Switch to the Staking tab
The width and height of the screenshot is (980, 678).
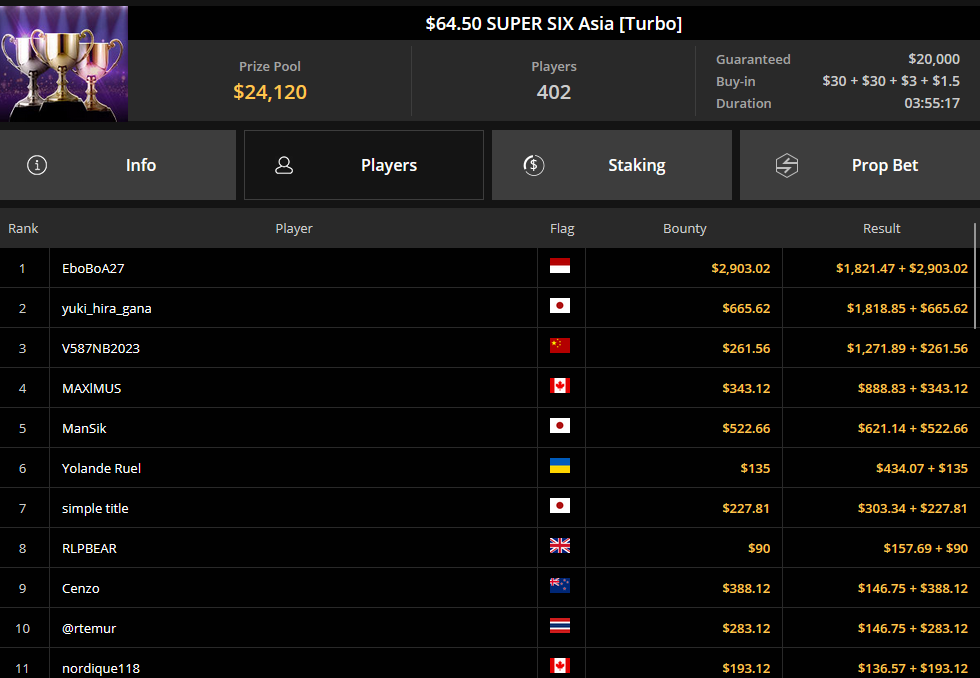612,165
